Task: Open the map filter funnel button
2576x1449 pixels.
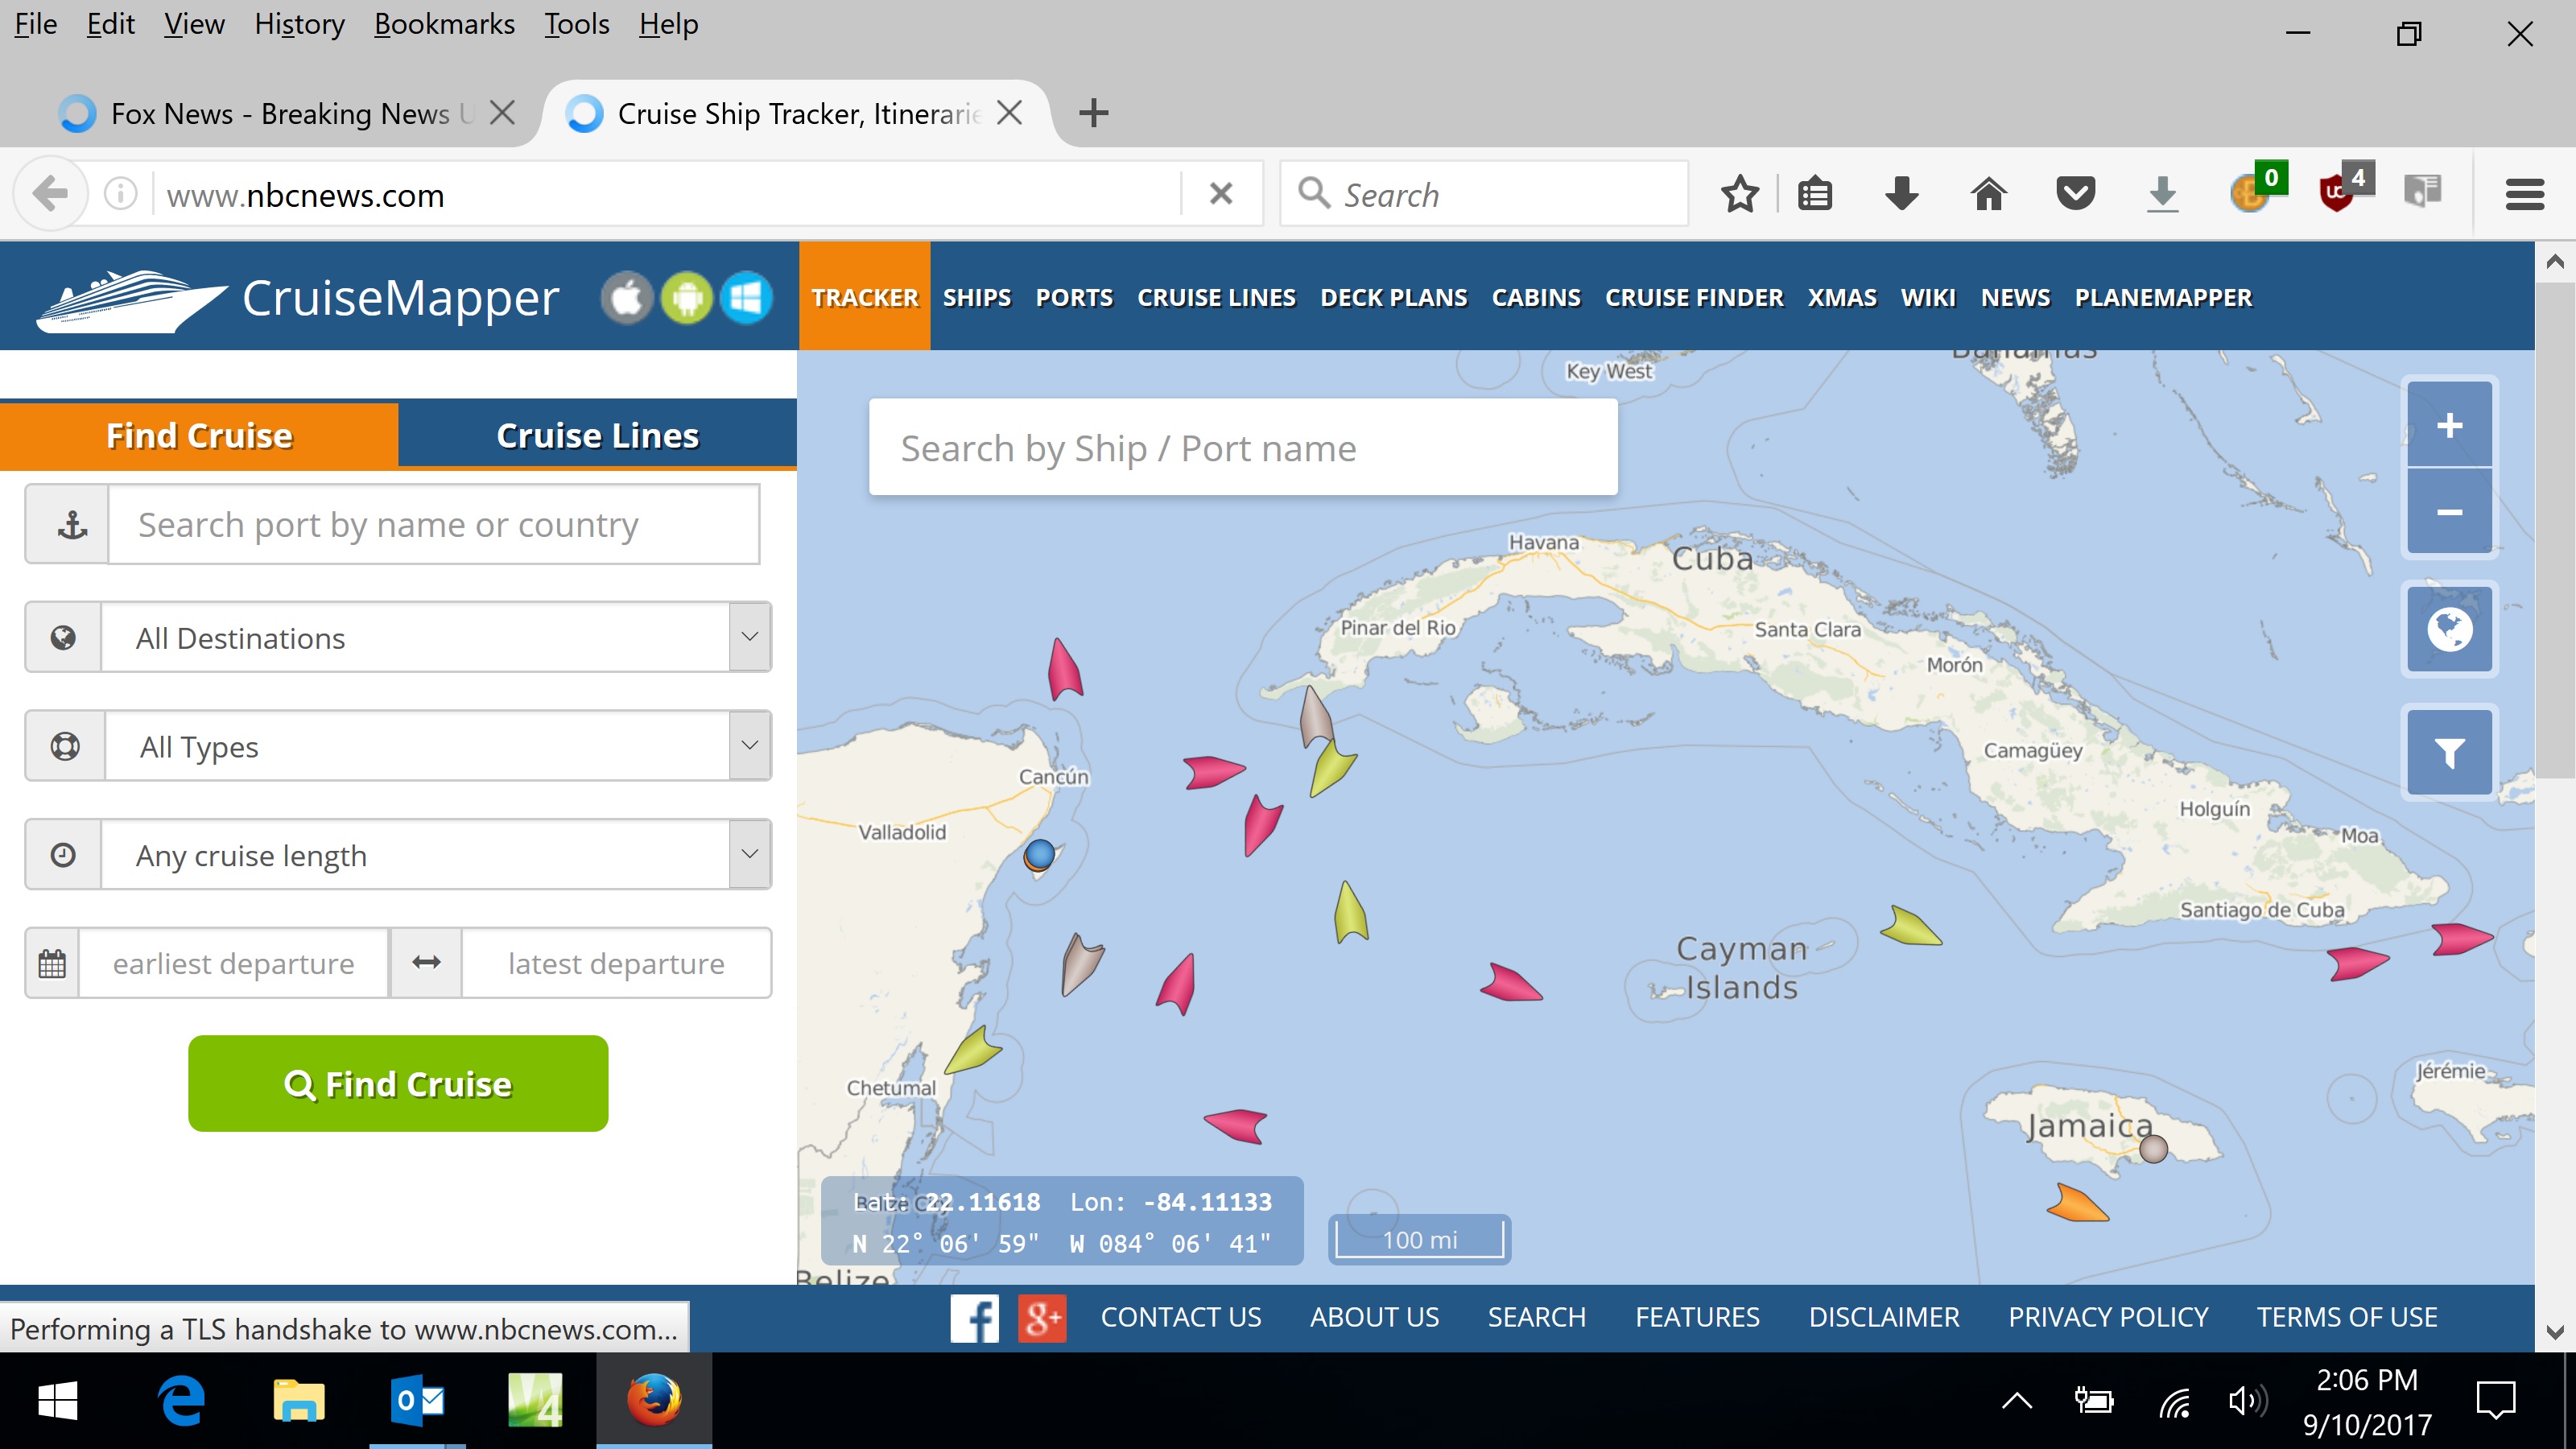Action: 2449,753
